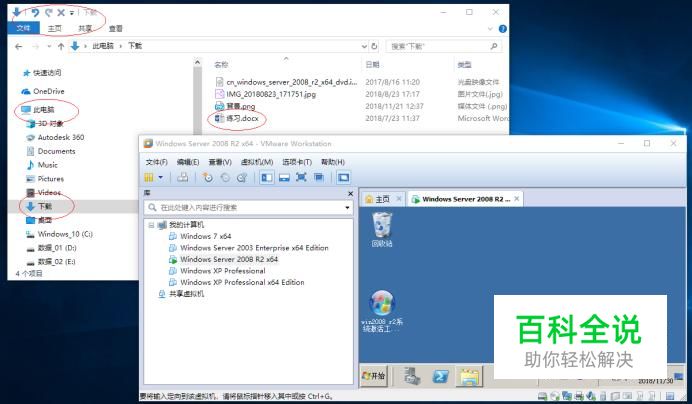Click Undo in Explorer quick access toolbar
The height and width of the screenshot is (404, 692).
click(35, 12)
